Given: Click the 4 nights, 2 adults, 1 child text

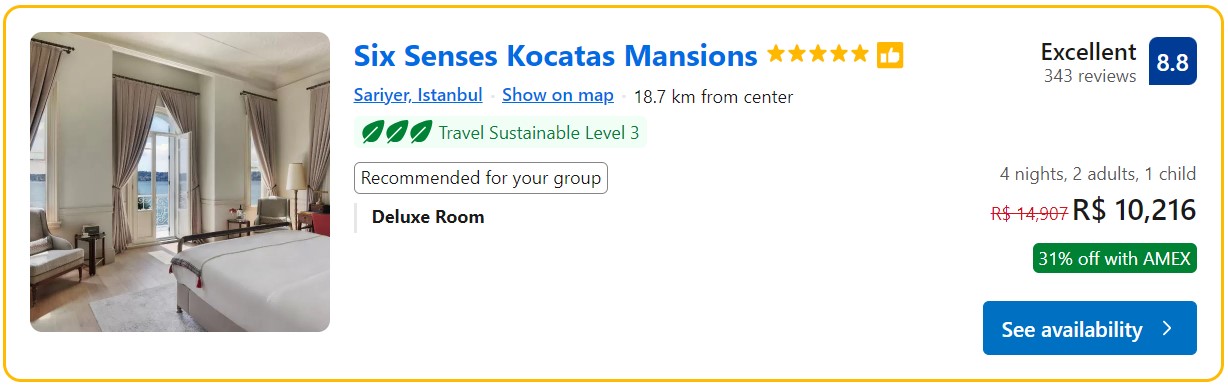Looking at the screenshot, I should [x=1098, y=174].
